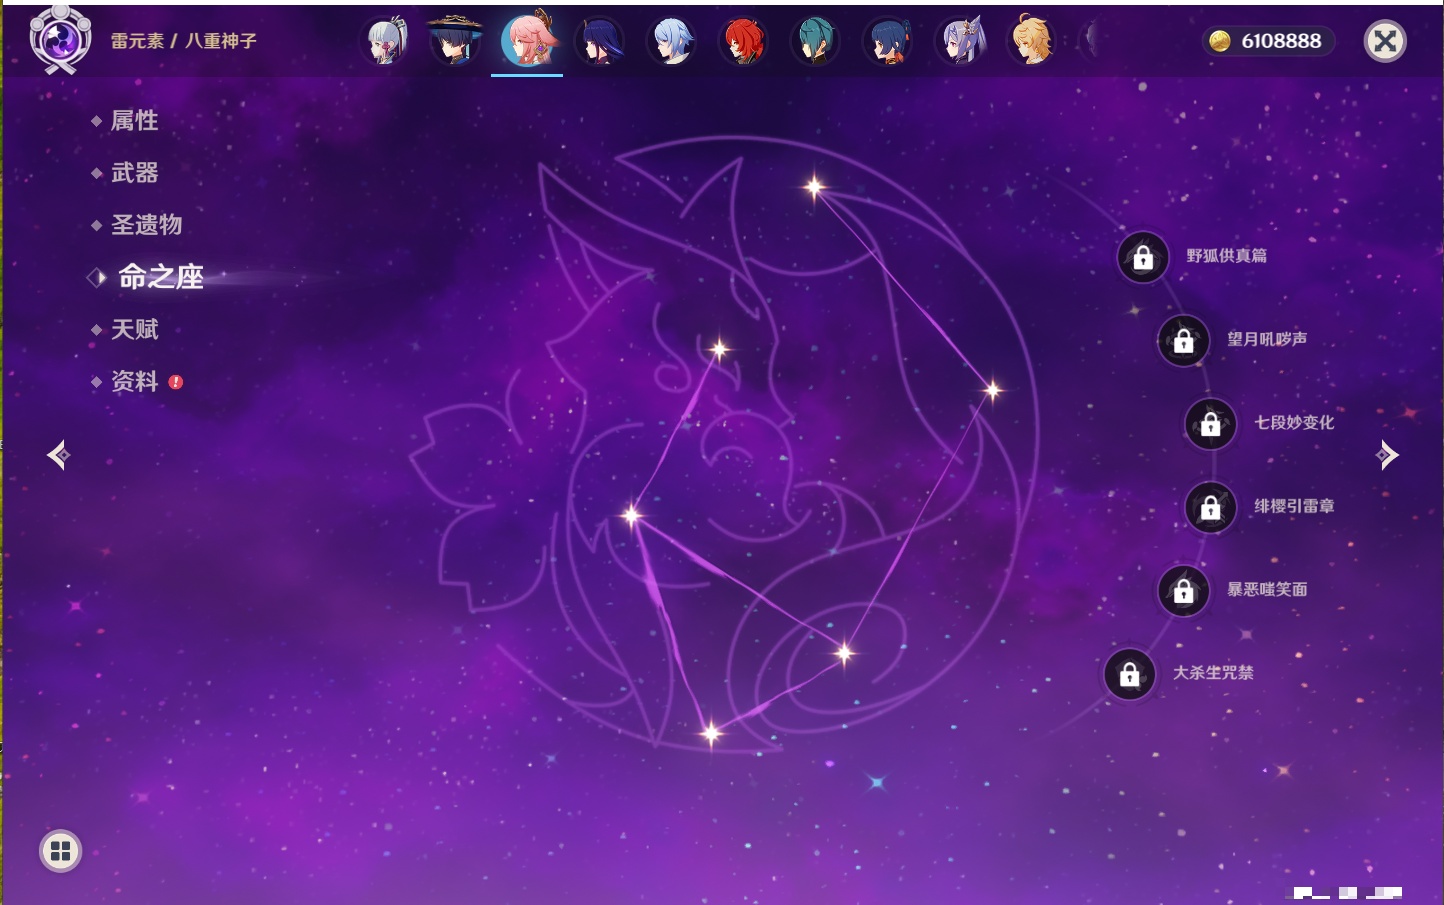Open the 圣遗物 artifacts tab
This screenshot has height=905, width=1444.
(146, 225)
